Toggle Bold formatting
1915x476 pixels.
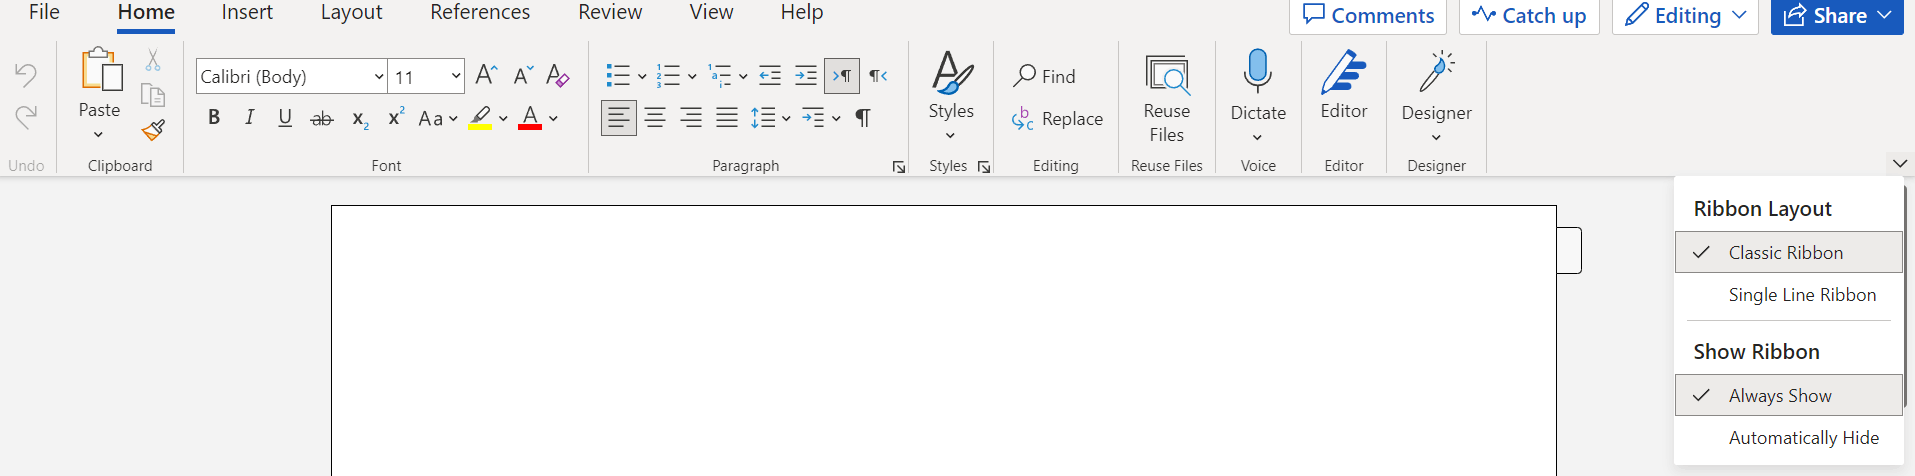point(213,118)
